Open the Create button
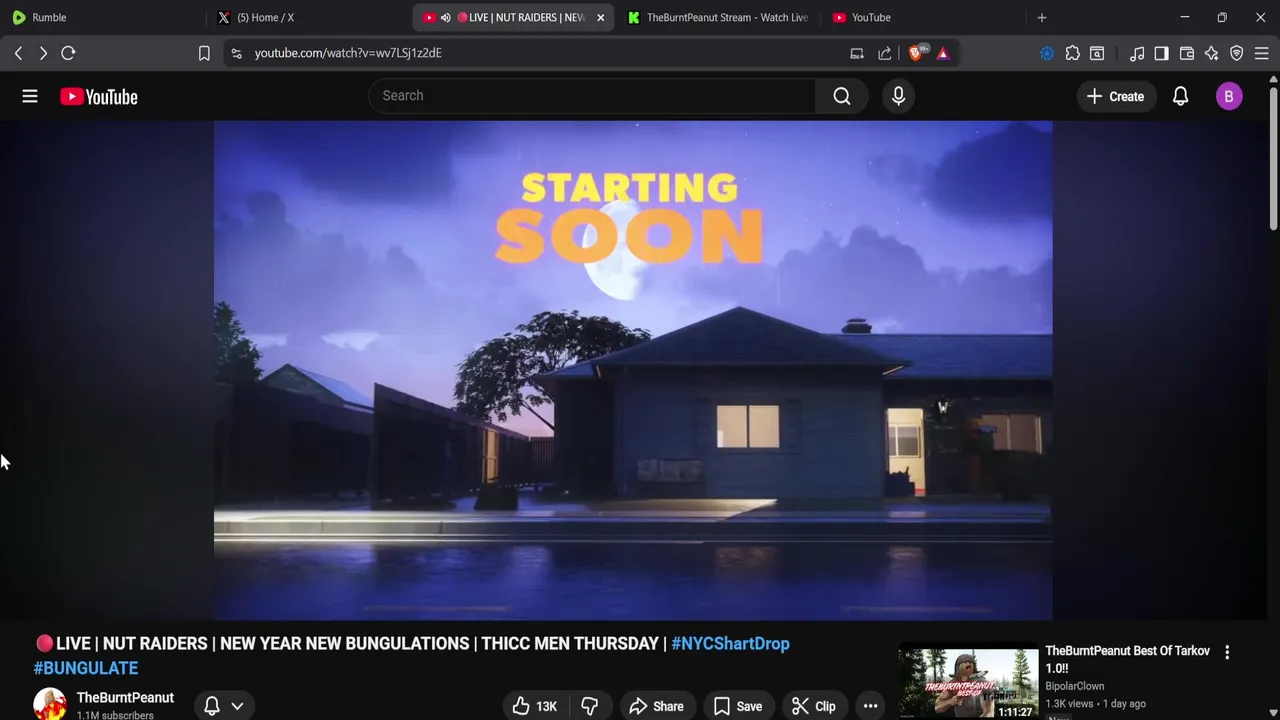Viewport: 1280px width, 720px height. point(1115,96)
